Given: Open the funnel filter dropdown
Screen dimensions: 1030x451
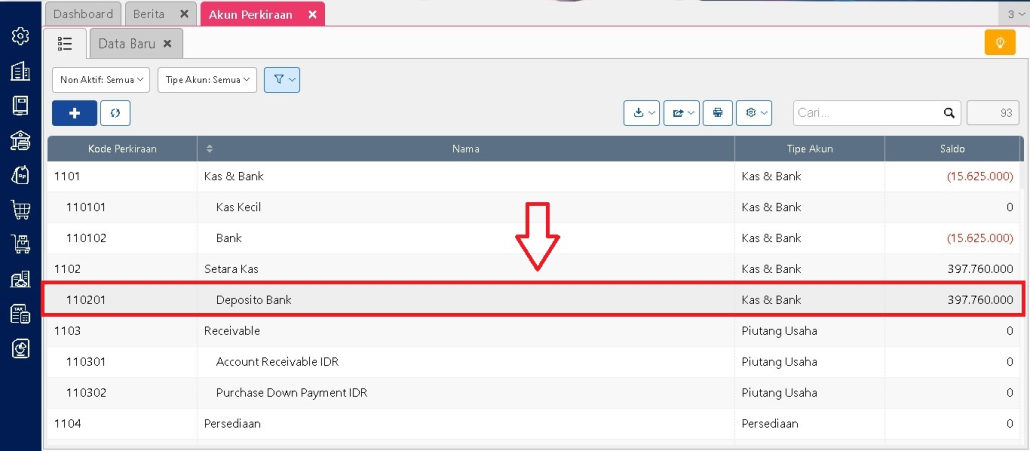Looking at the screenshot, I should [x=282, y=80].
